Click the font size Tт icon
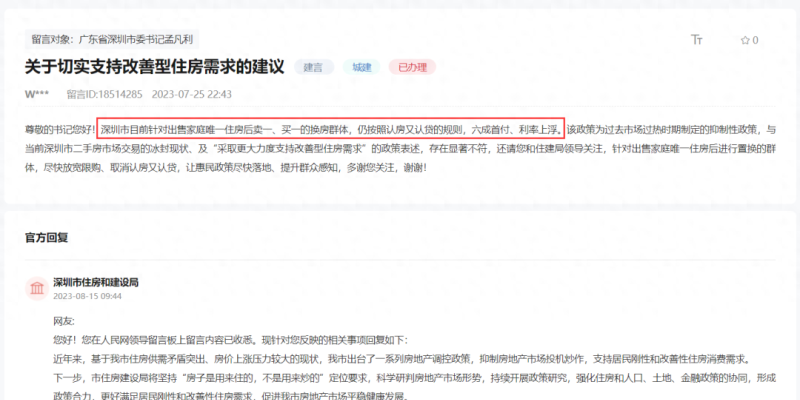The image size is (800, 400). pyautogui.click(x=696, y=40)
